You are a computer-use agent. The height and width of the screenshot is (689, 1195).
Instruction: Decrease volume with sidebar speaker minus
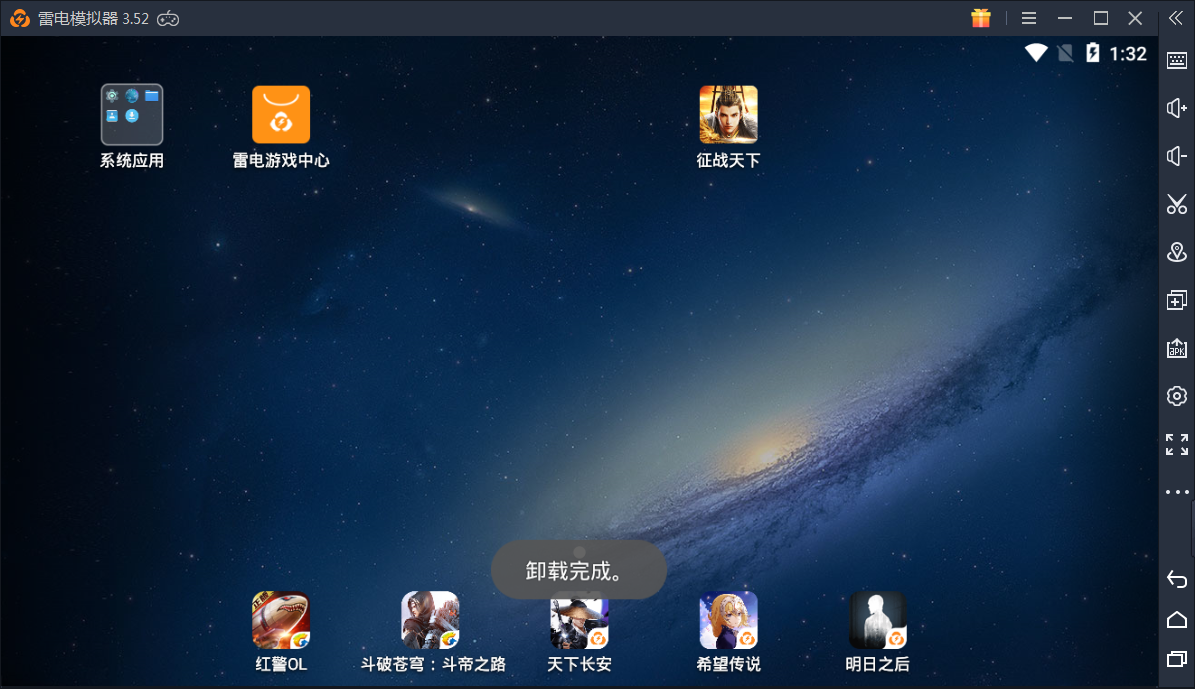1177,156
